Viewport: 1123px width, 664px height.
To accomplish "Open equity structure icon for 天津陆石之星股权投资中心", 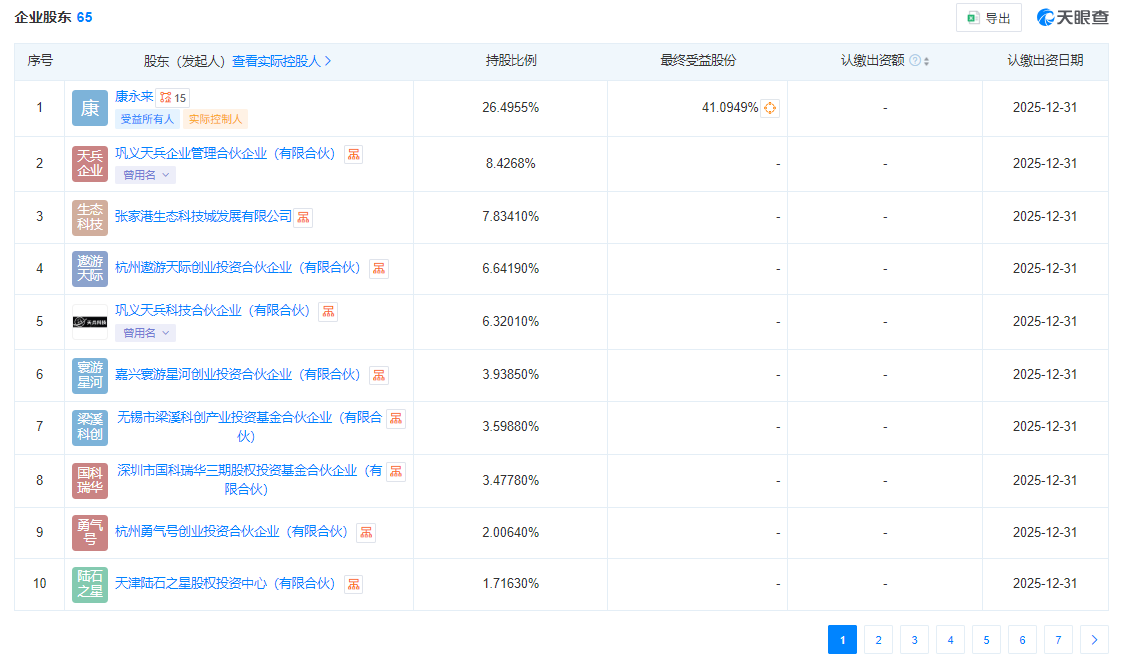I will 353,584.
